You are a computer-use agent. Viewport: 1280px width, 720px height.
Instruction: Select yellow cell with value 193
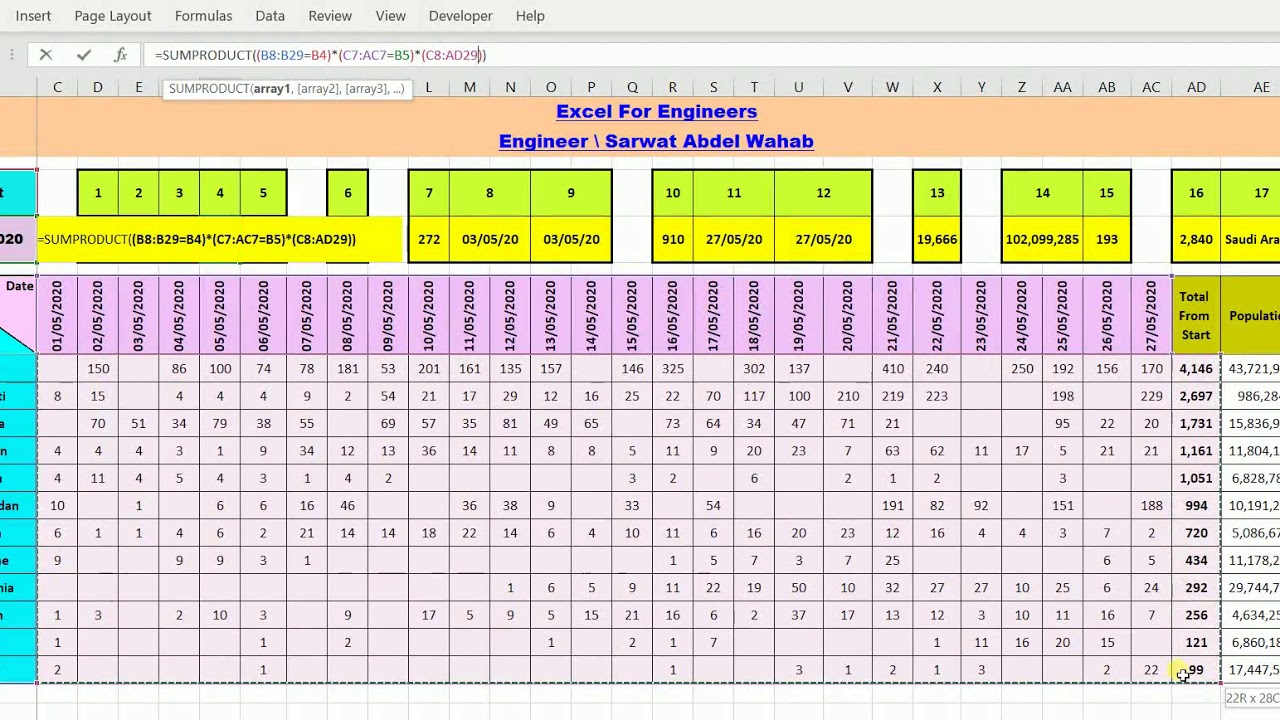click(1107, 240)
